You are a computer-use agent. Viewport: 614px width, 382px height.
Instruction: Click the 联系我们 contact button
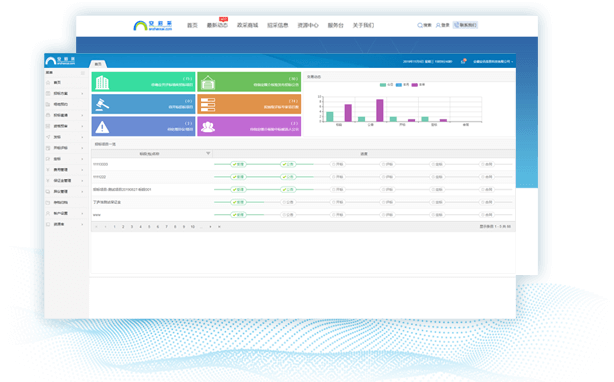click(x=465, y=25)
